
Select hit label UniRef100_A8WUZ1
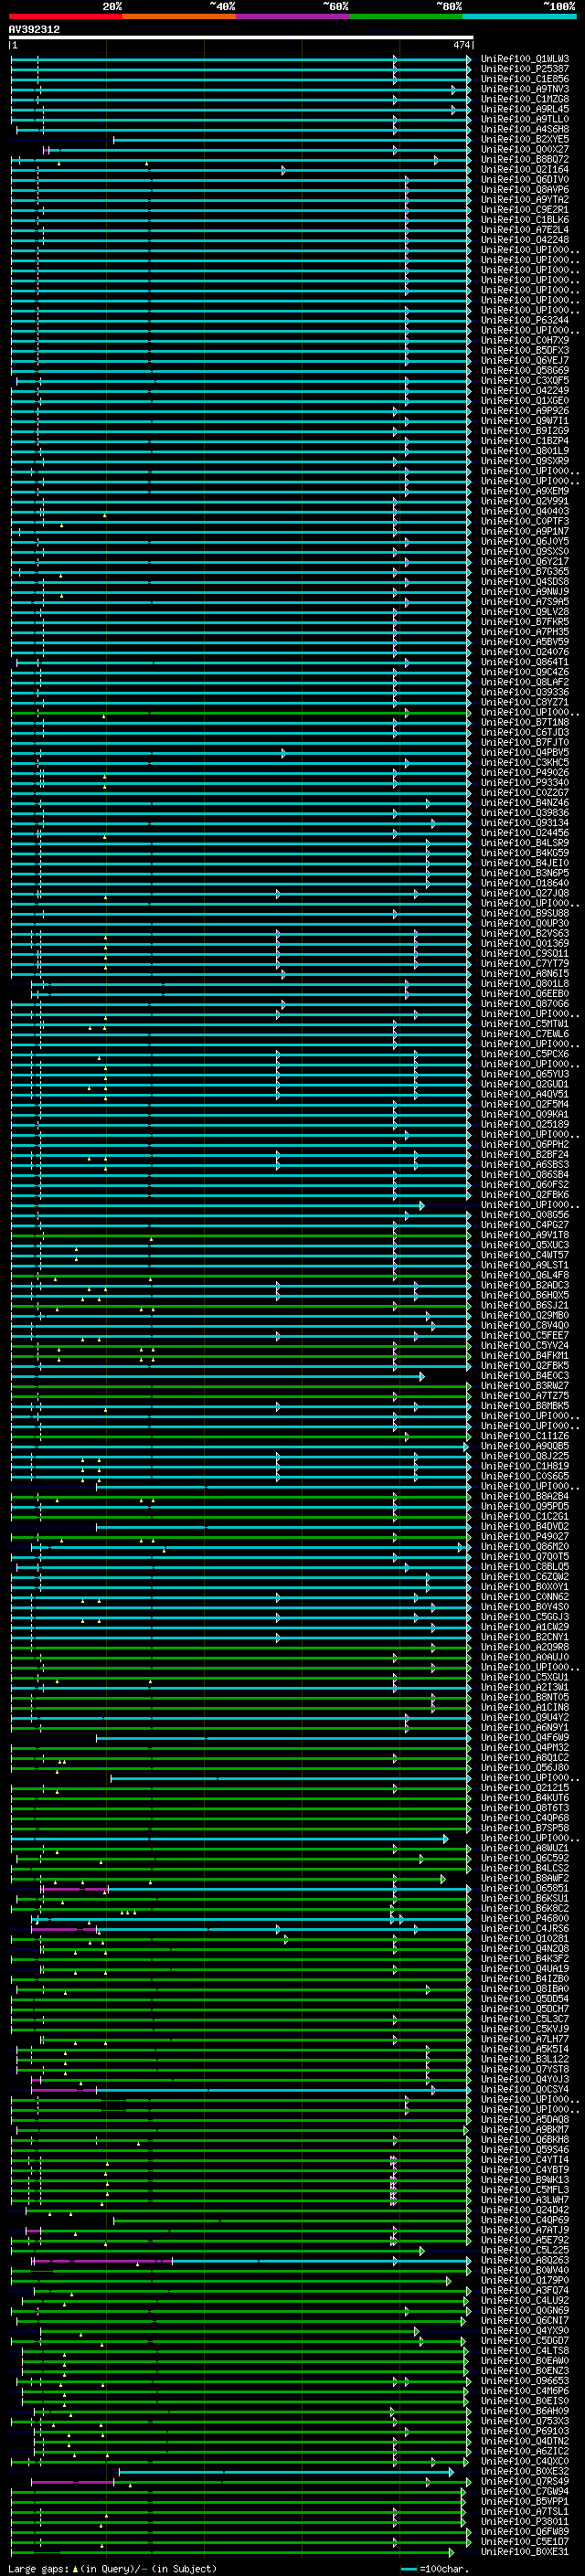pyautogui.click(x=525, y=1848)
